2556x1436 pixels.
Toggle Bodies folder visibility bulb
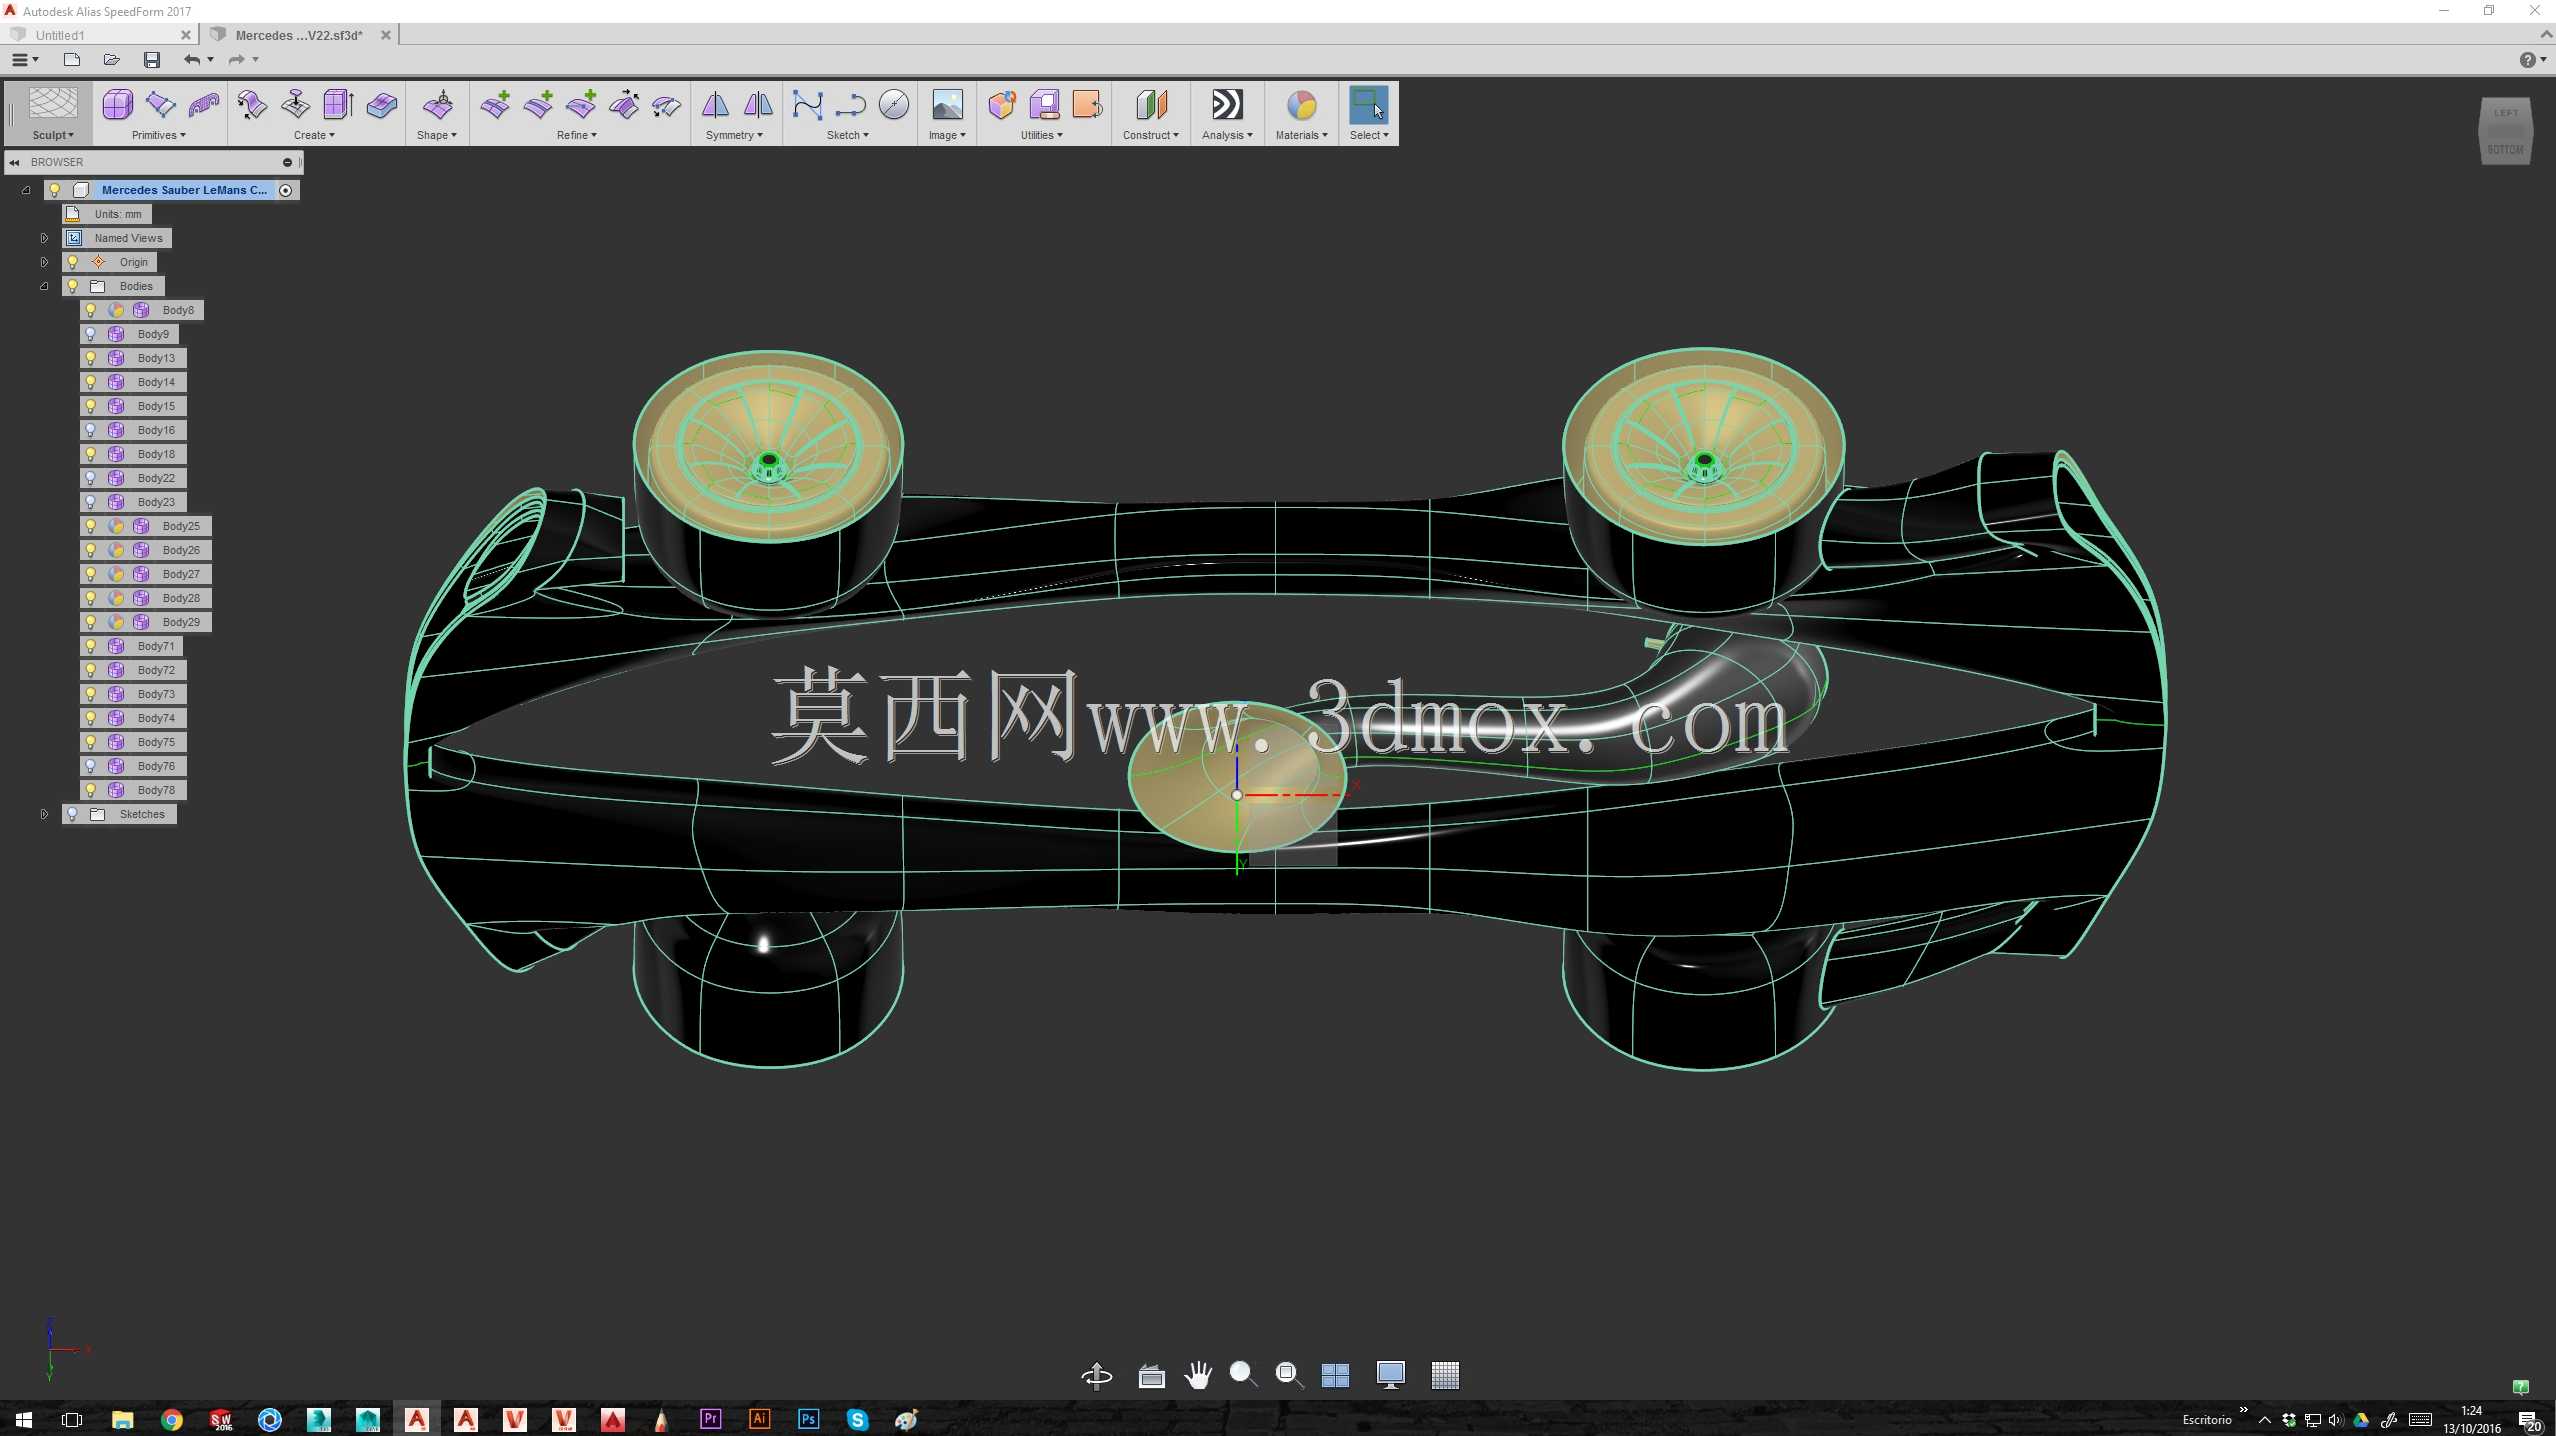pyautogui.click(x=72, y=286)
